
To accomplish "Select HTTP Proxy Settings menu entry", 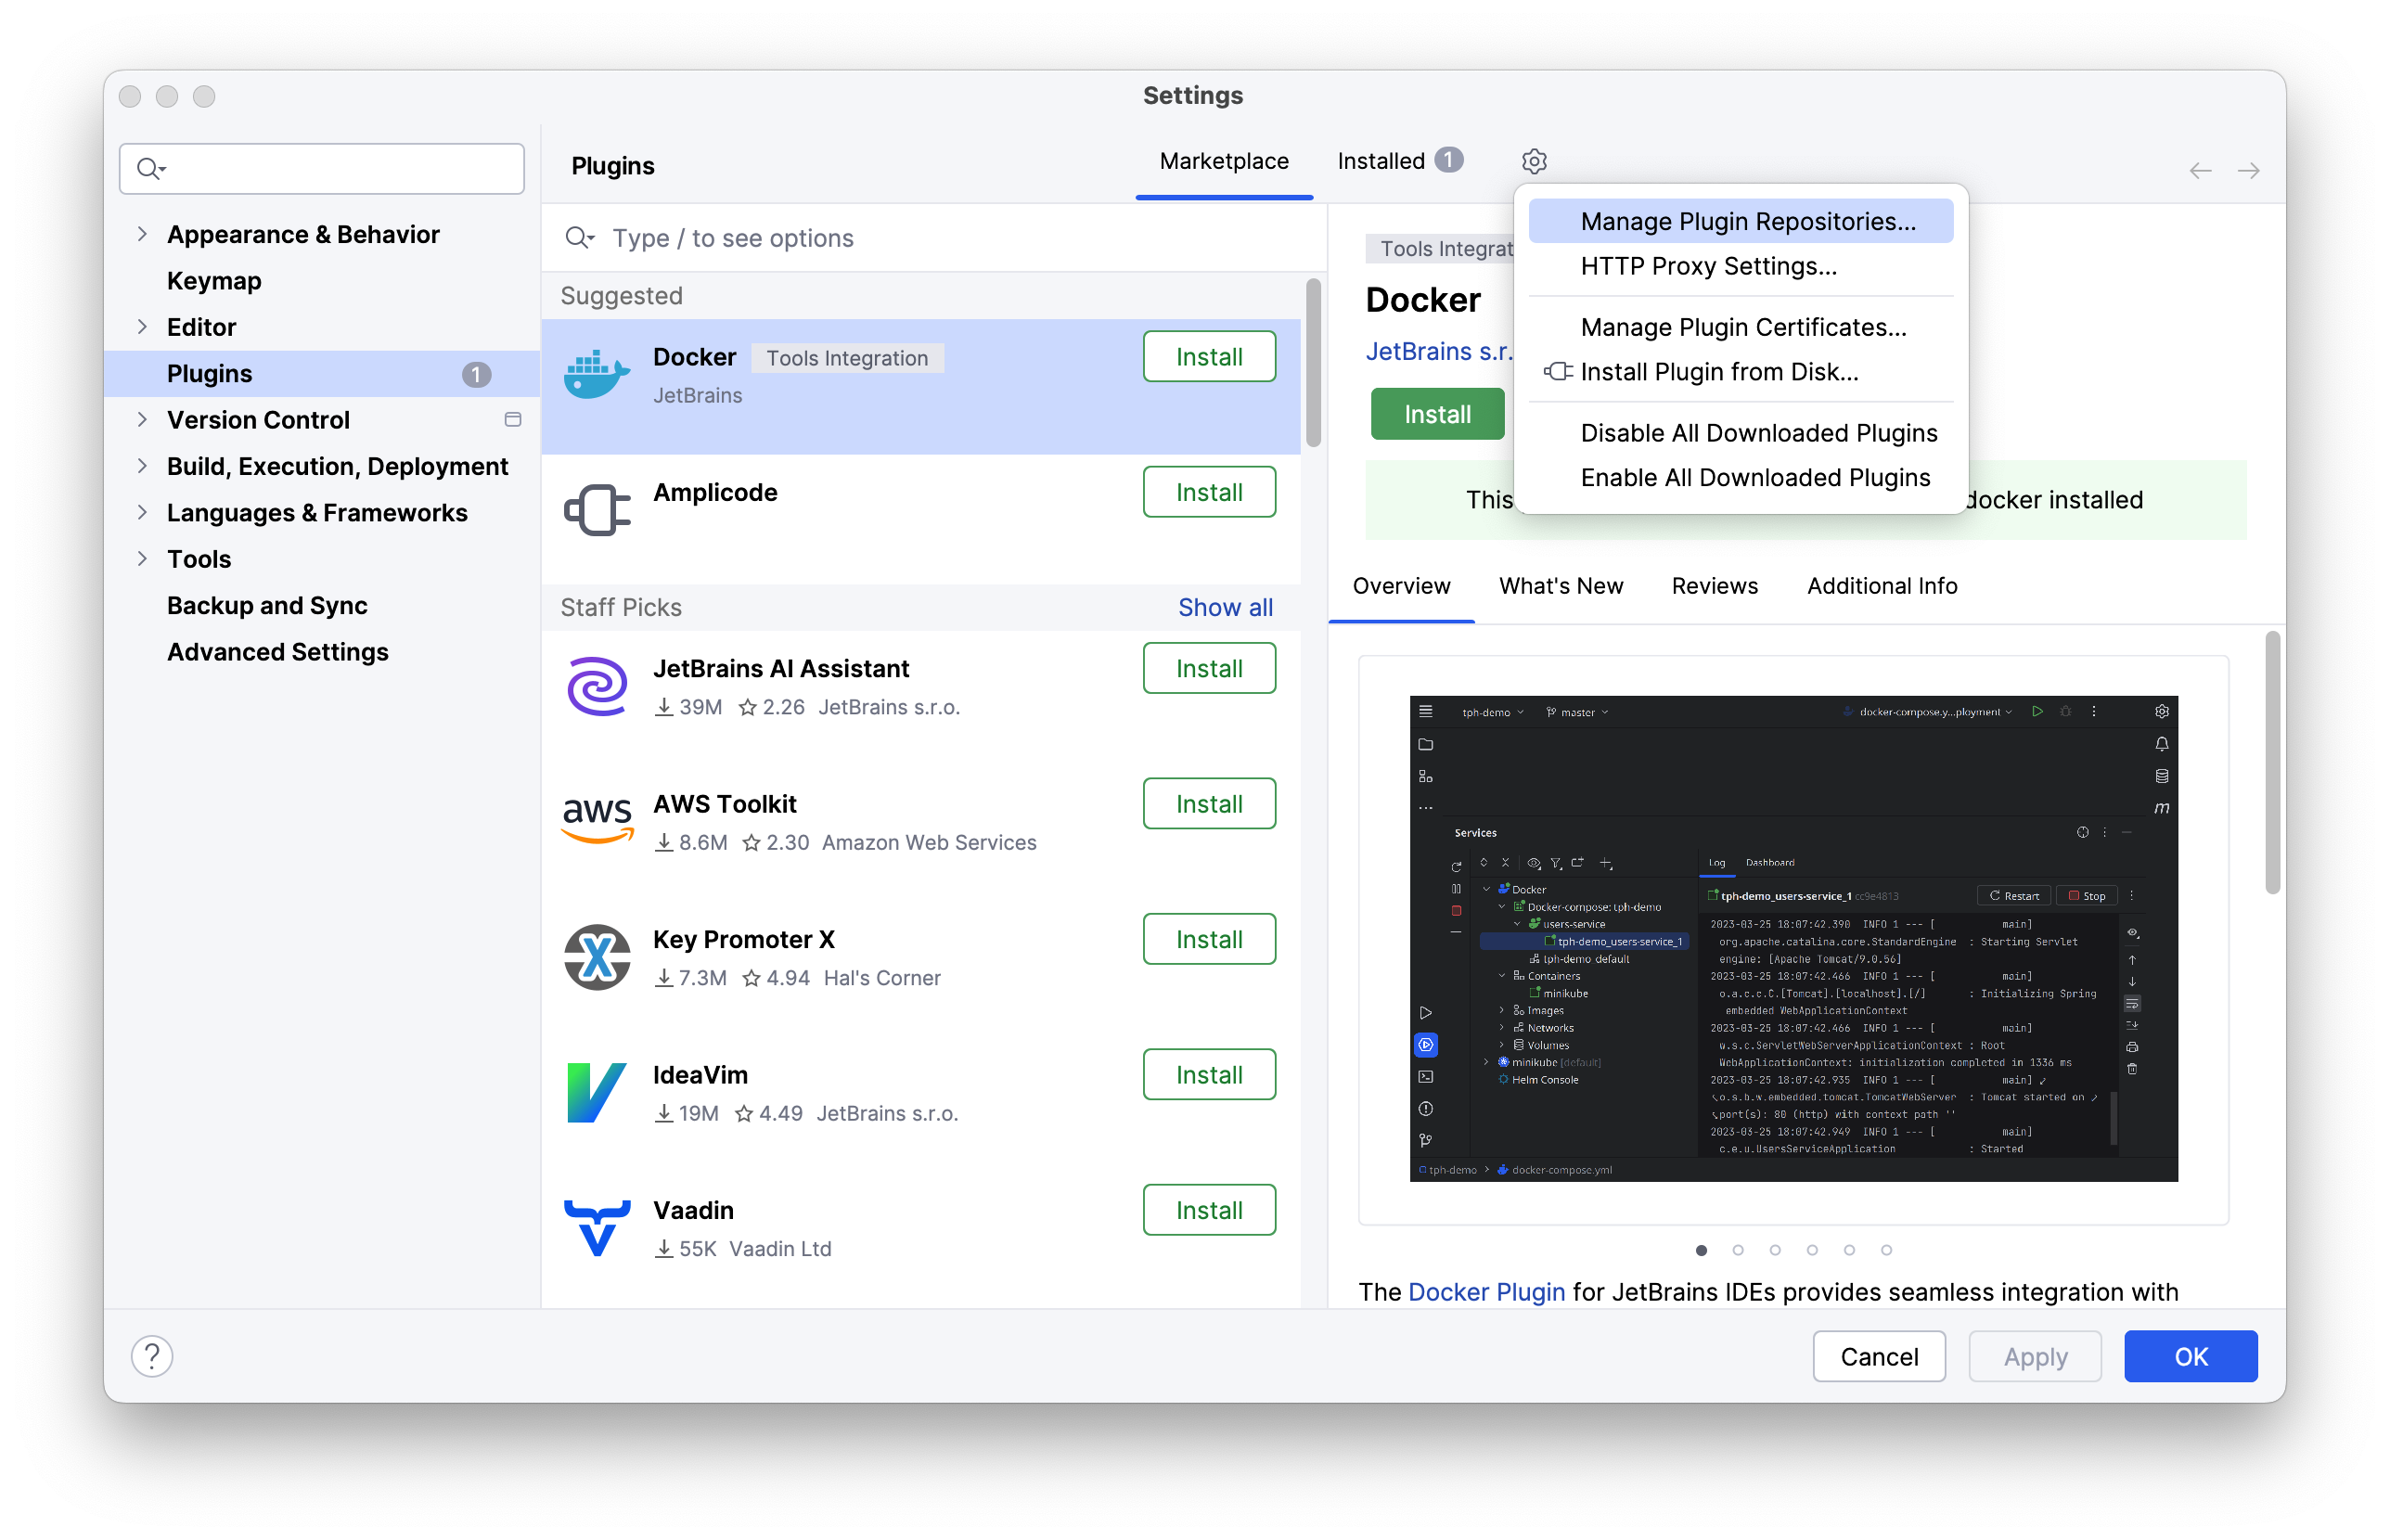I will click(x=1740, y=266).
